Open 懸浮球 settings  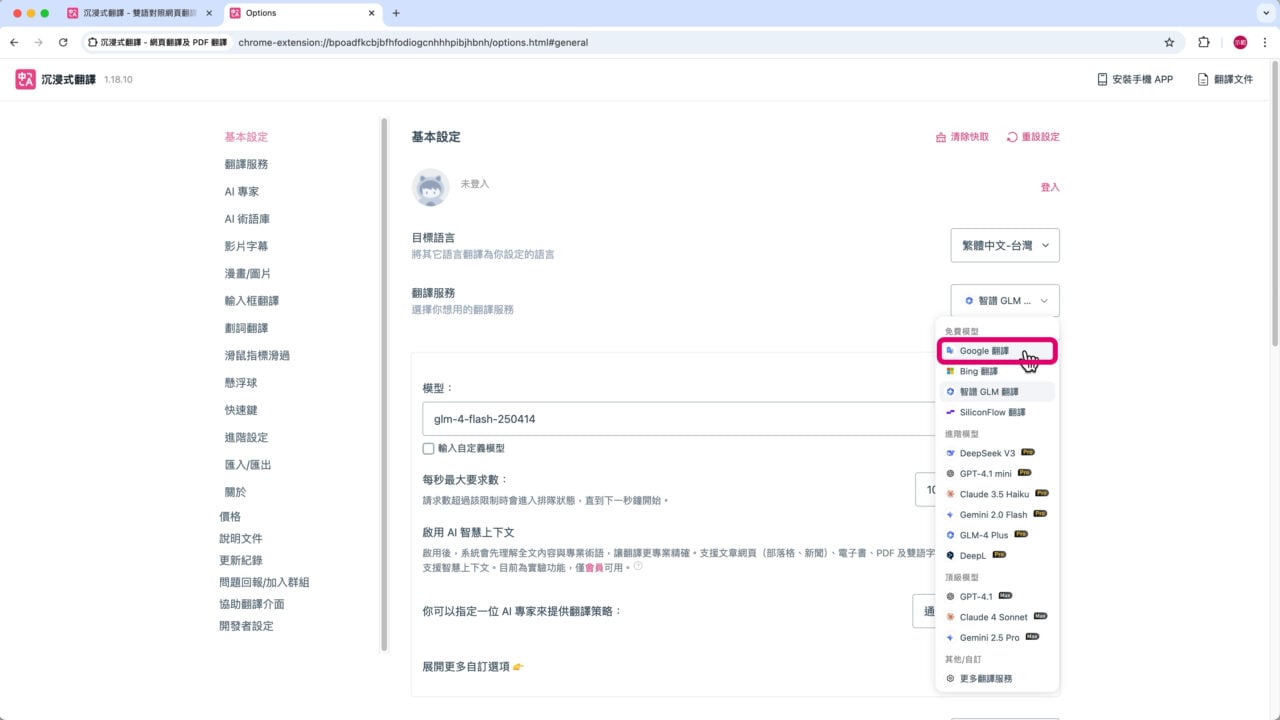click(241, 383)
